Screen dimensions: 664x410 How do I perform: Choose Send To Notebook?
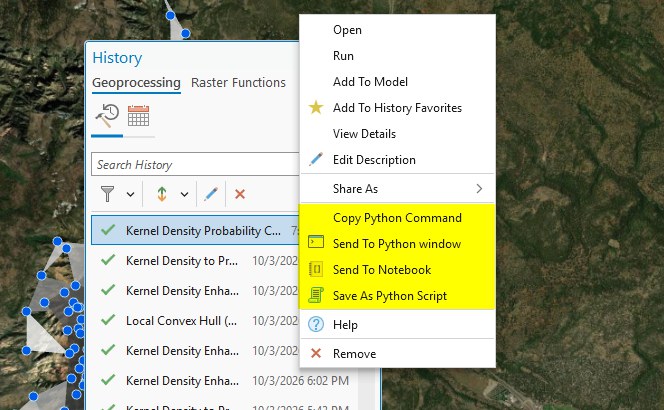point(397,270)
